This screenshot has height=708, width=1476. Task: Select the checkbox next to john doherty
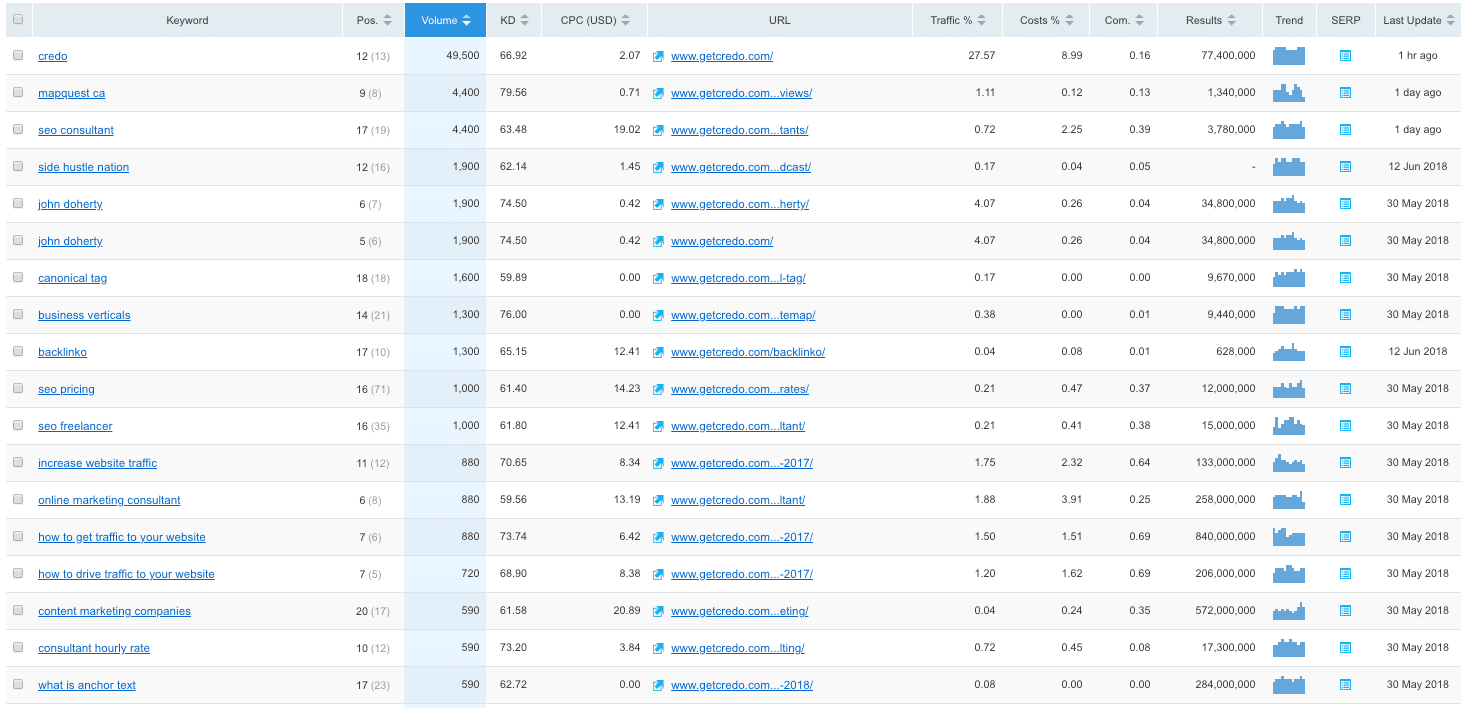[x=18, y=204]
